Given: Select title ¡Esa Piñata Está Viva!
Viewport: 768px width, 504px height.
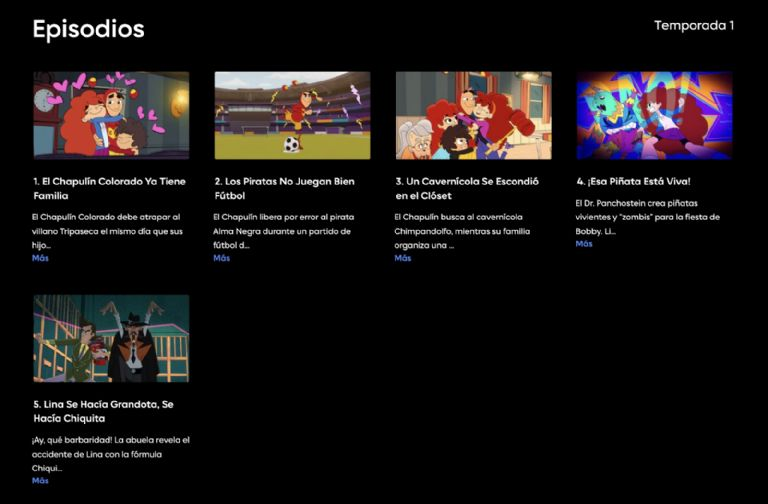Looking at the screenshot, I should click(633, 182).
